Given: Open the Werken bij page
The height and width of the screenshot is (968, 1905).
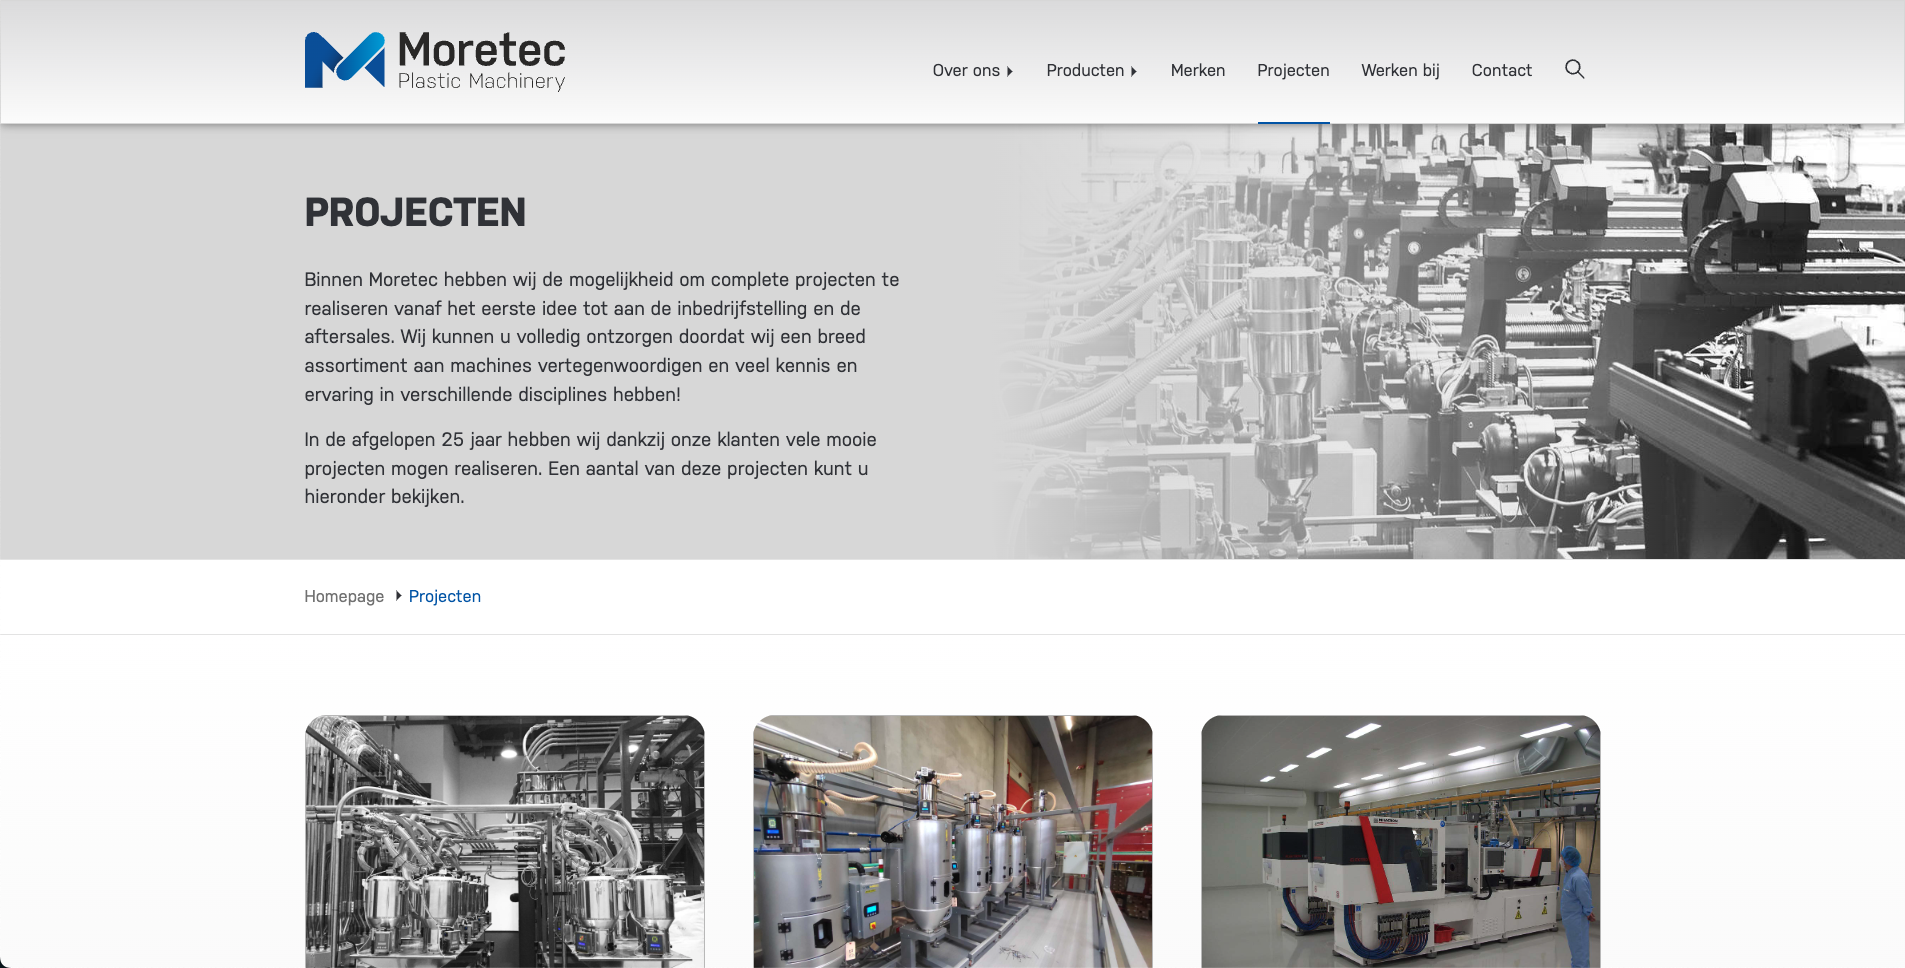Looking at the screenshot, I should click(x=1399, y=70).
